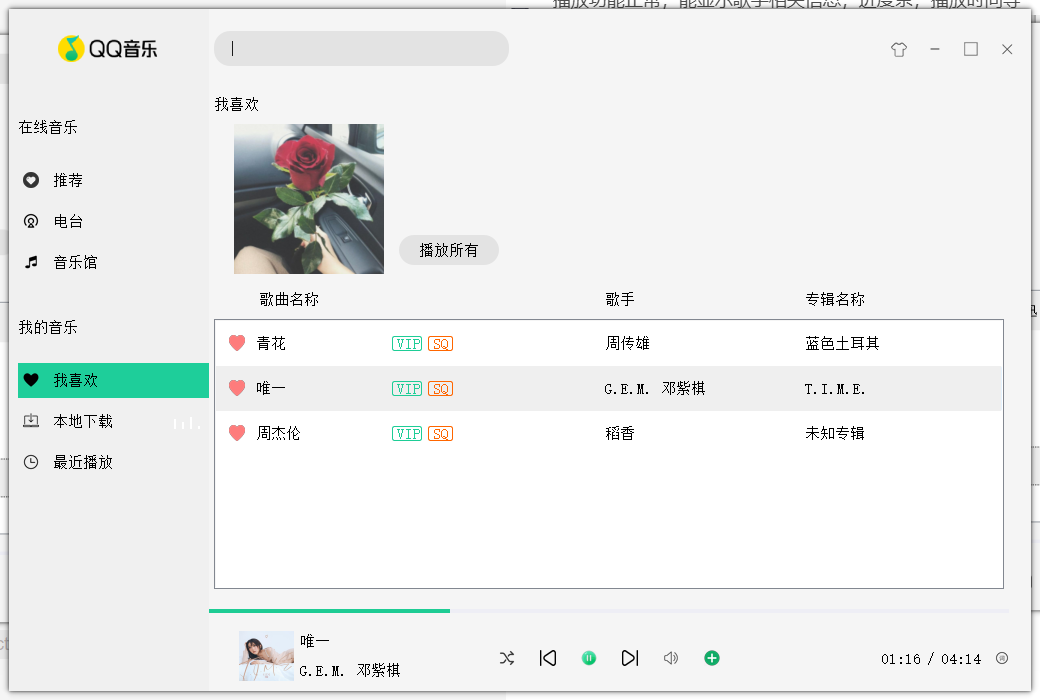Click the 专辑名称 column header
The height and width of the screenshot is (700, 1040).
tap(835, 299)
